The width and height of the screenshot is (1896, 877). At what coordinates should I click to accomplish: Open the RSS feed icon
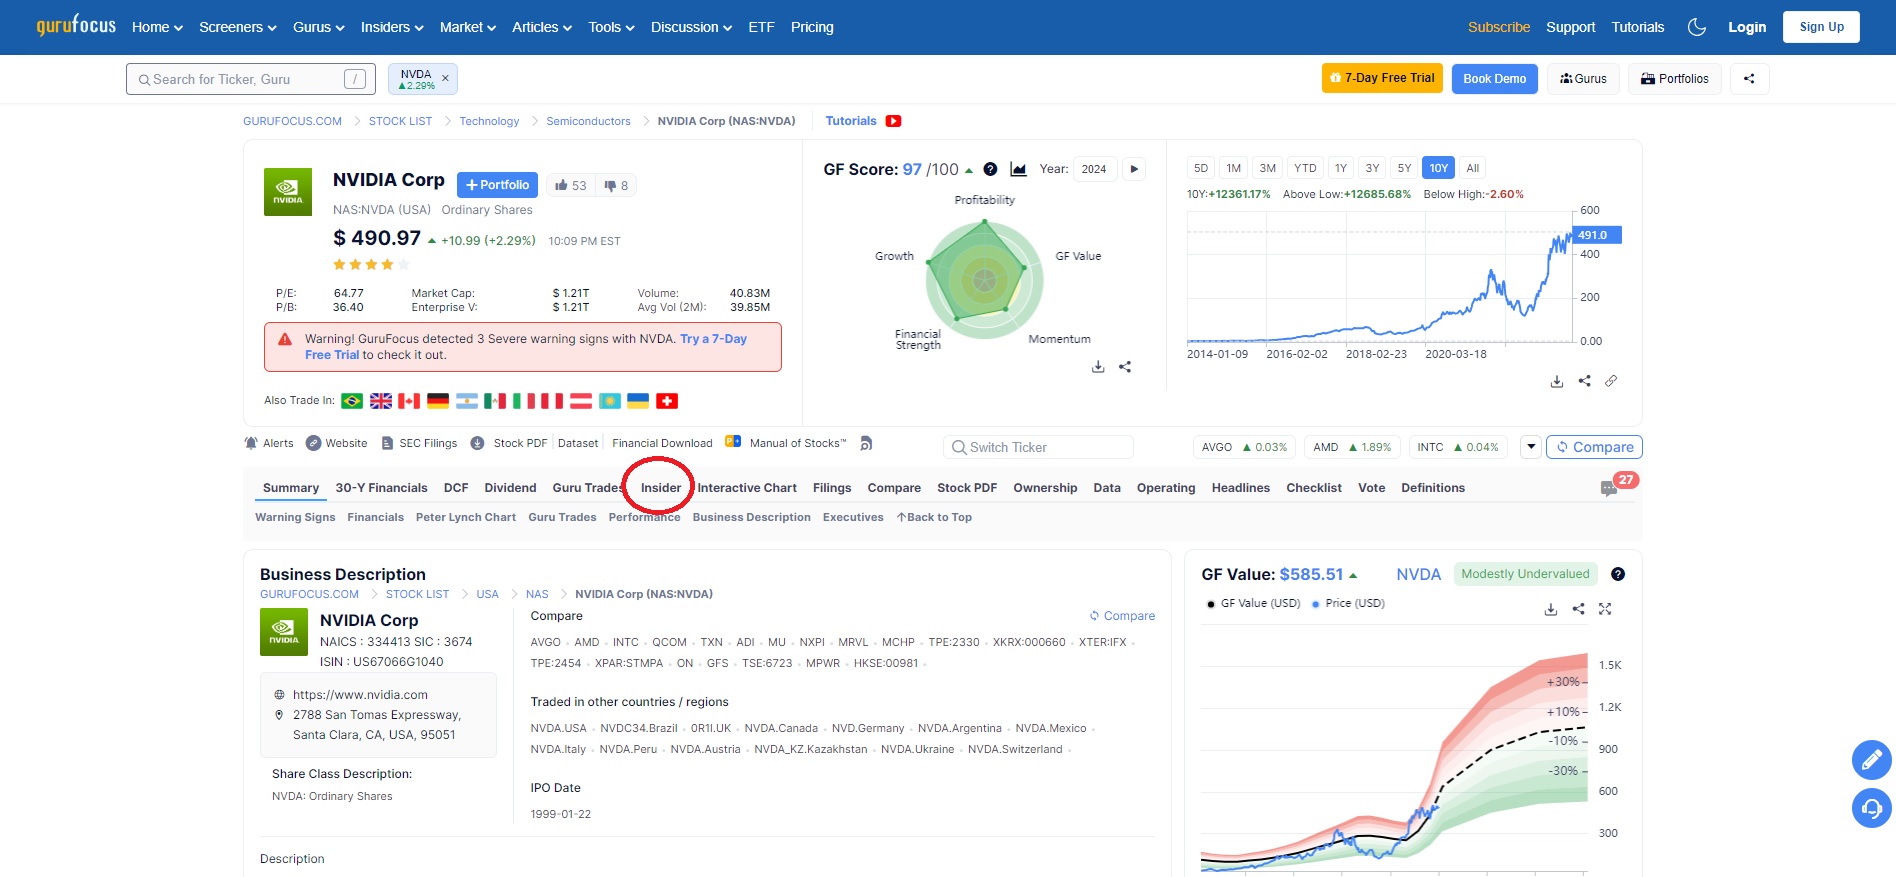coord(866,443)
